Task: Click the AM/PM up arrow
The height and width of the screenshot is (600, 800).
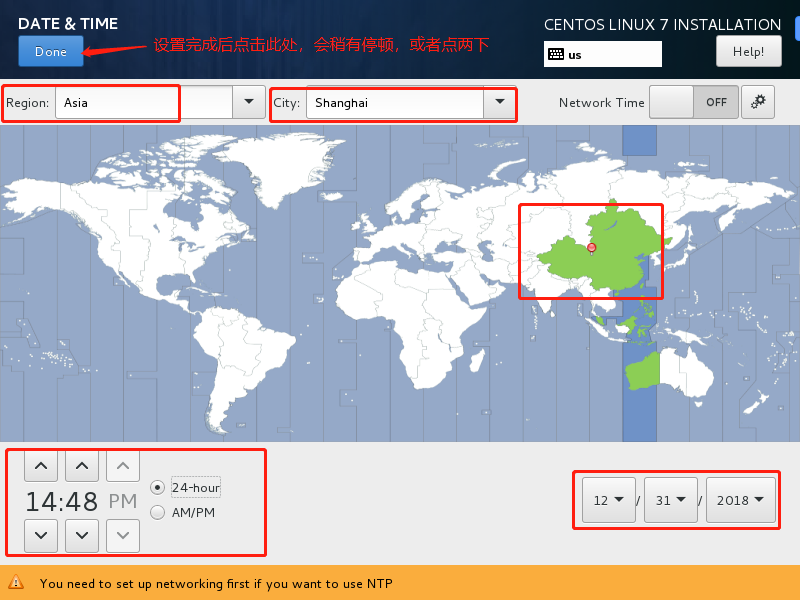Action: 123,465
